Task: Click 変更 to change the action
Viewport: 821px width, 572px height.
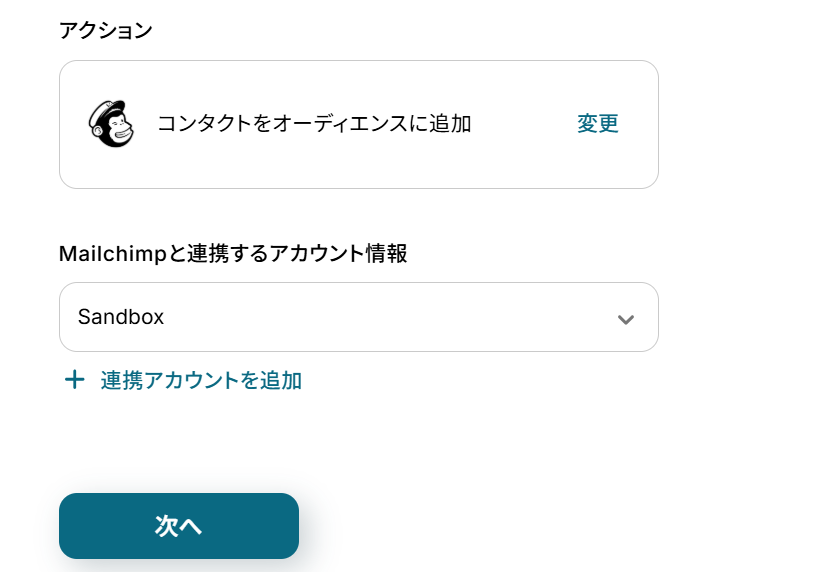Action: pos(598,124)
